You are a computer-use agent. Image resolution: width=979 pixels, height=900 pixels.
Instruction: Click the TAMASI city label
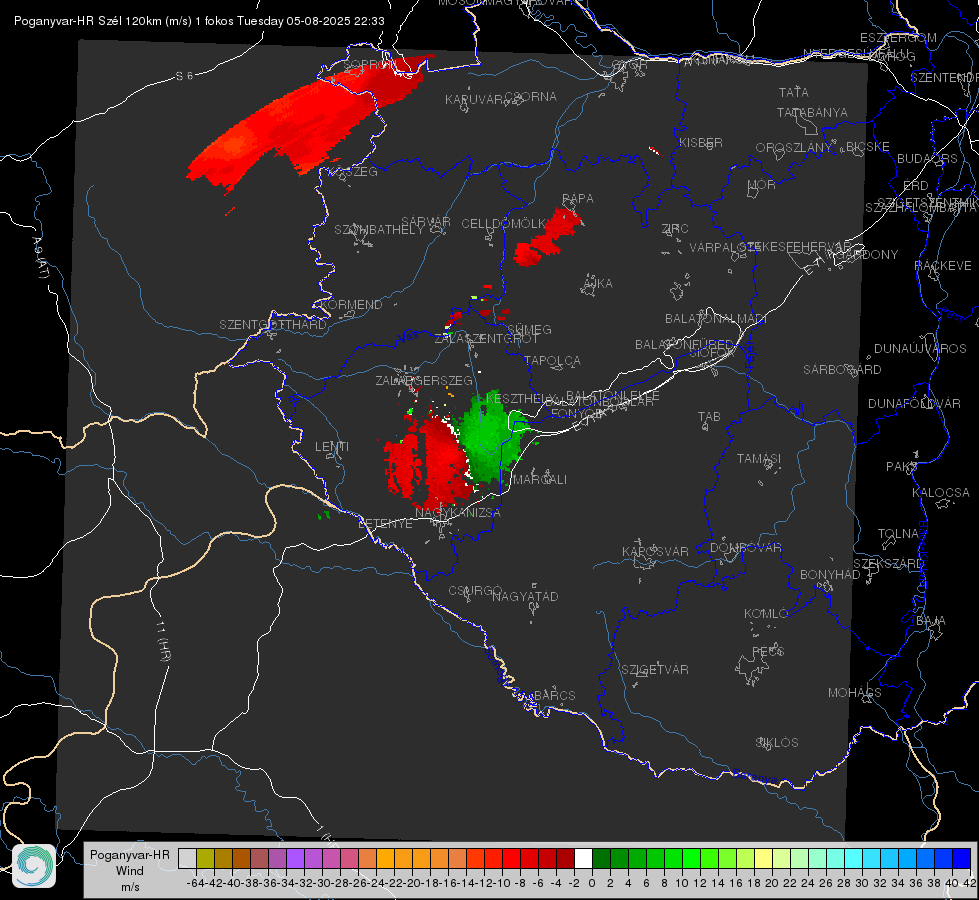click(x=759, y=459)
